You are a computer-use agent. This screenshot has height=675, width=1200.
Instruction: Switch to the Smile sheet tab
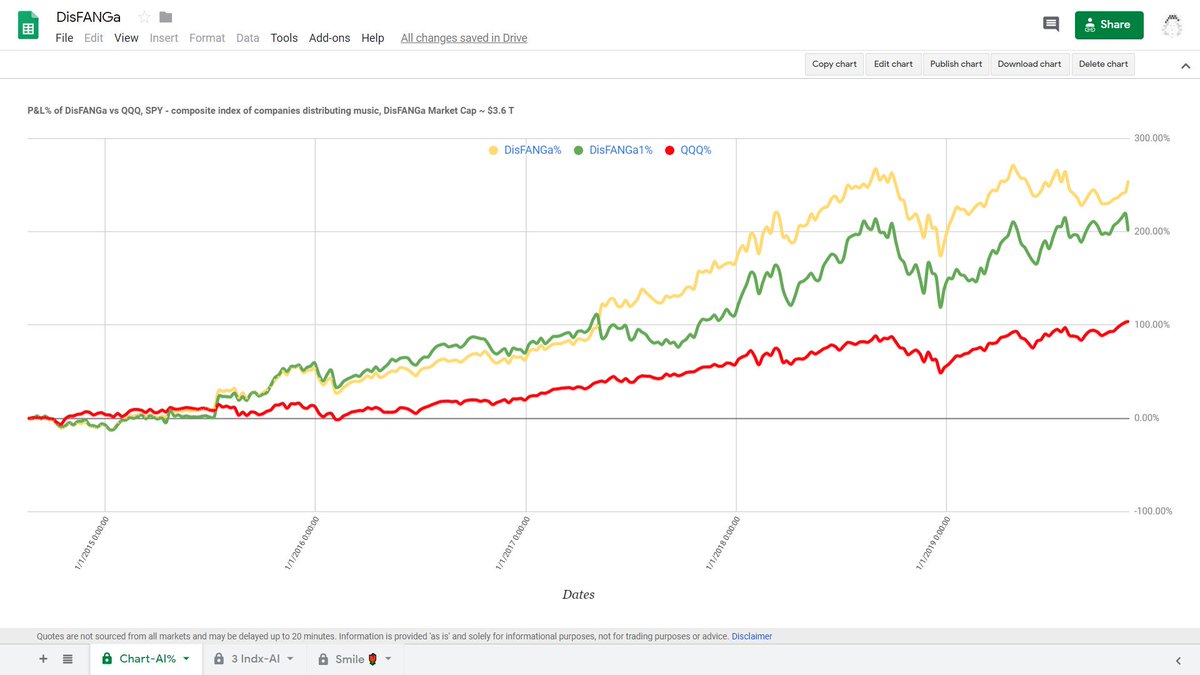coord(354,659)
